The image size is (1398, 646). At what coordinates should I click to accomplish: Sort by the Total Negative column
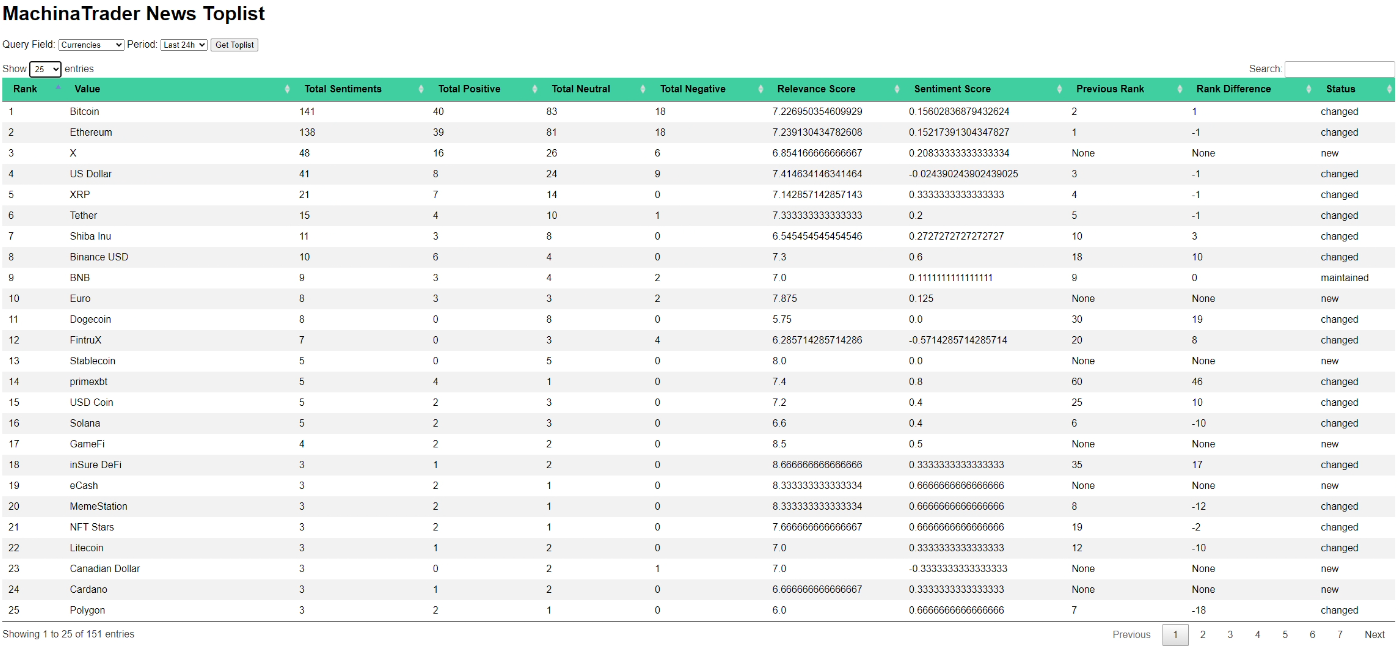pyautogui.click(x=708, y=89)
